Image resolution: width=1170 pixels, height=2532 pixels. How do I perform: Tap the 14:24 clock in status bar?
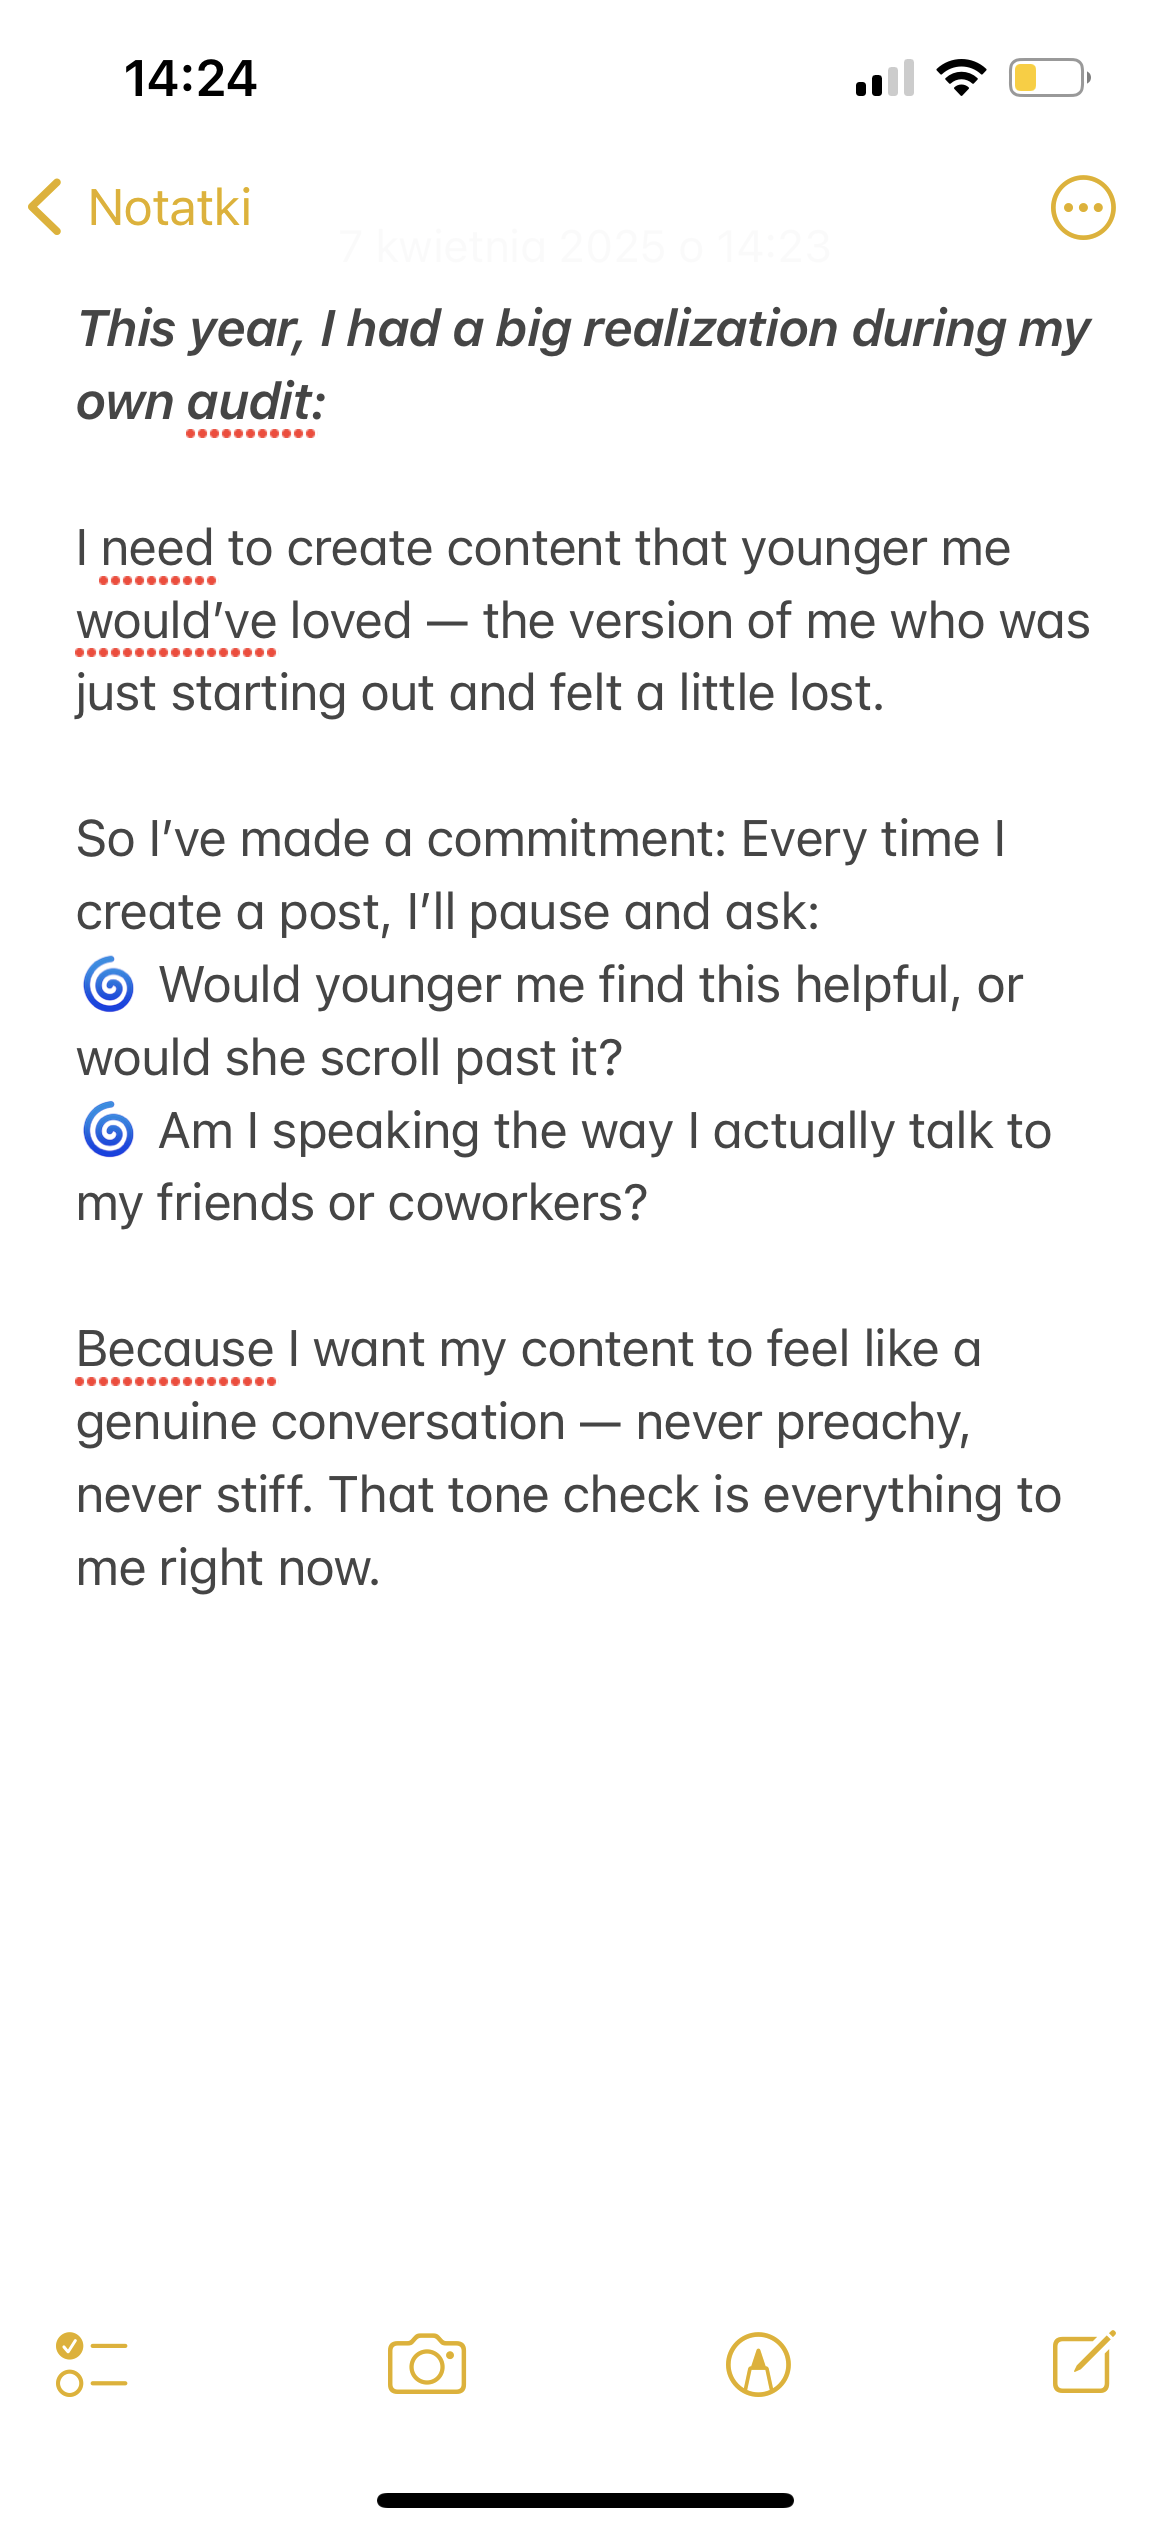(190, 78)
